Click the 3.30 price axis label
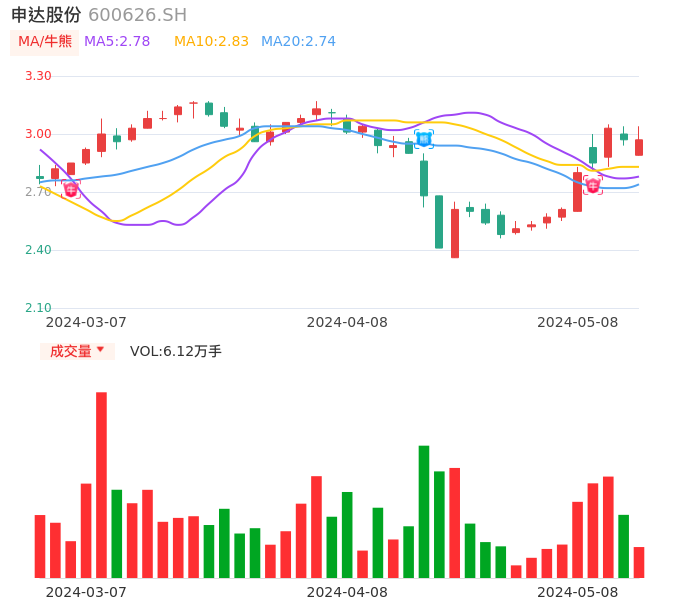 click(x=38, y=76)
